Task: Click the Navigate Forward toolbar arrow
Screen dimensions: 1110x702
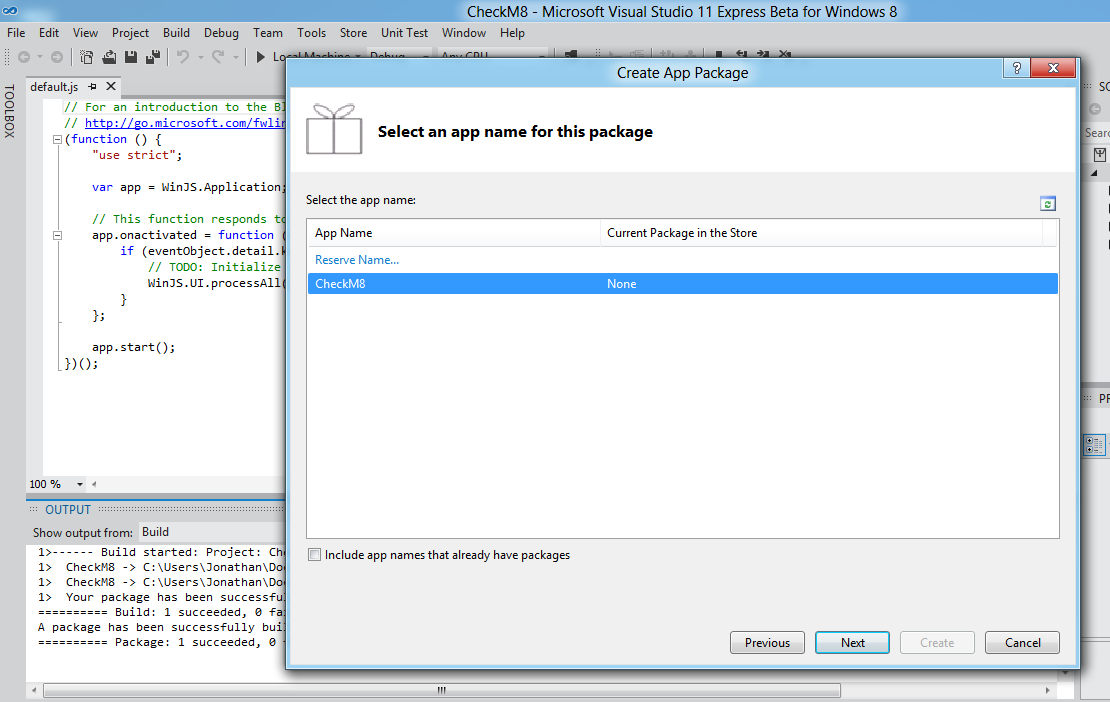Action: click(57, 57)
